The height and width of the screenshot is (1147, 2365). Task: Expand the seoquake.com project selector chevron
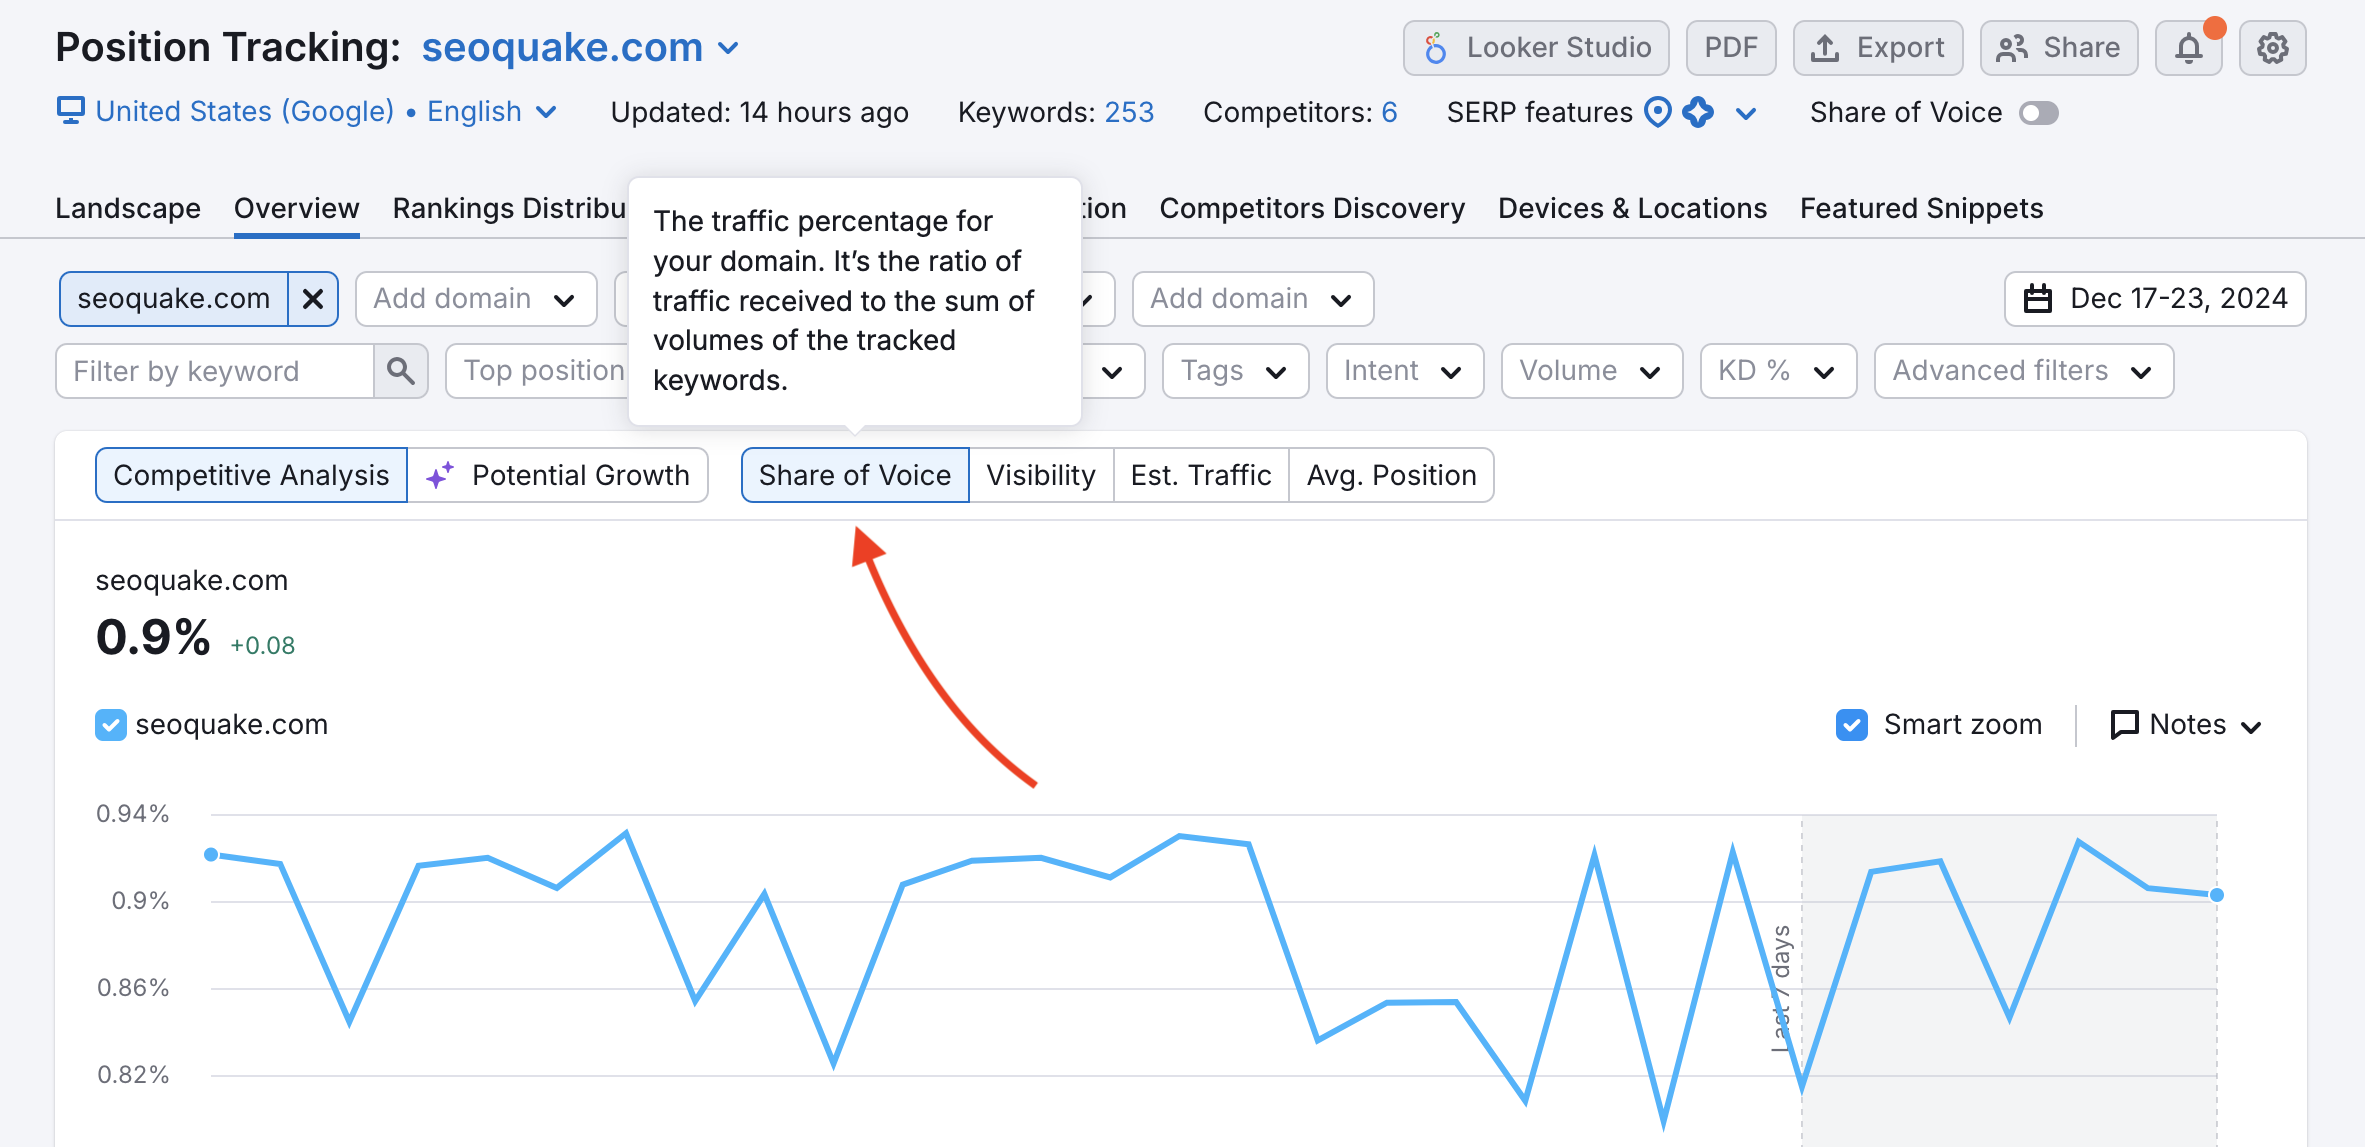pos(728,47)
